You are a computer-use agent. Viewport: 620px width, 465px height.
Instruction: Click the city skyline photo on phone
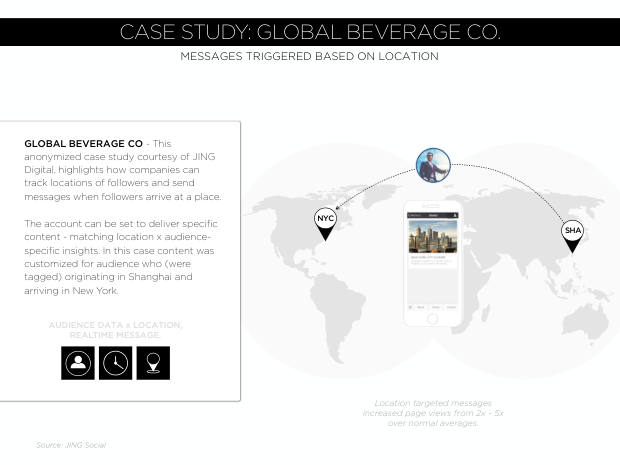click(433, 236)
